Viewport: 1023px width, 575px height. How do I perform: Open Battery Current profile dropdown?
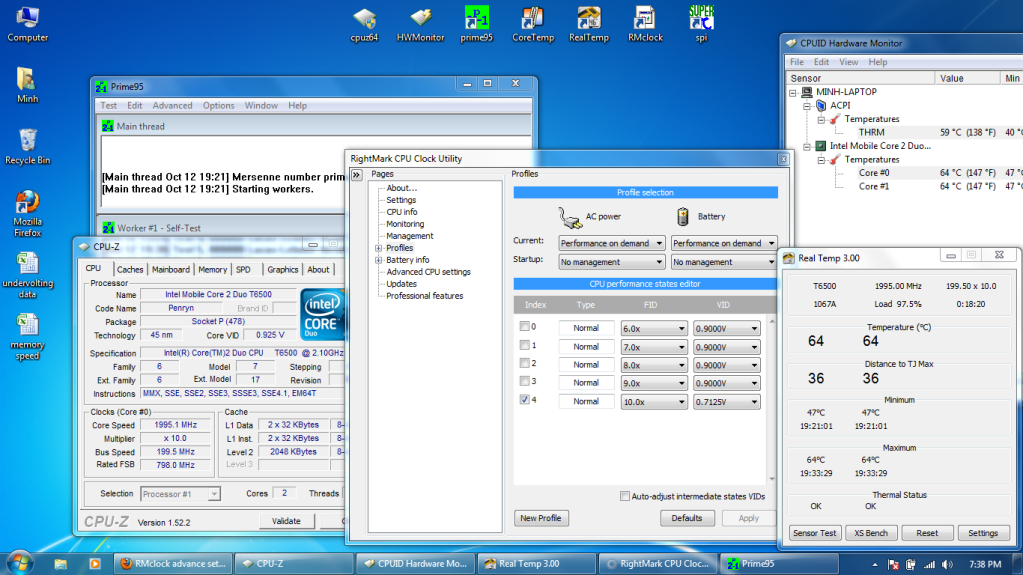point(724,243)
